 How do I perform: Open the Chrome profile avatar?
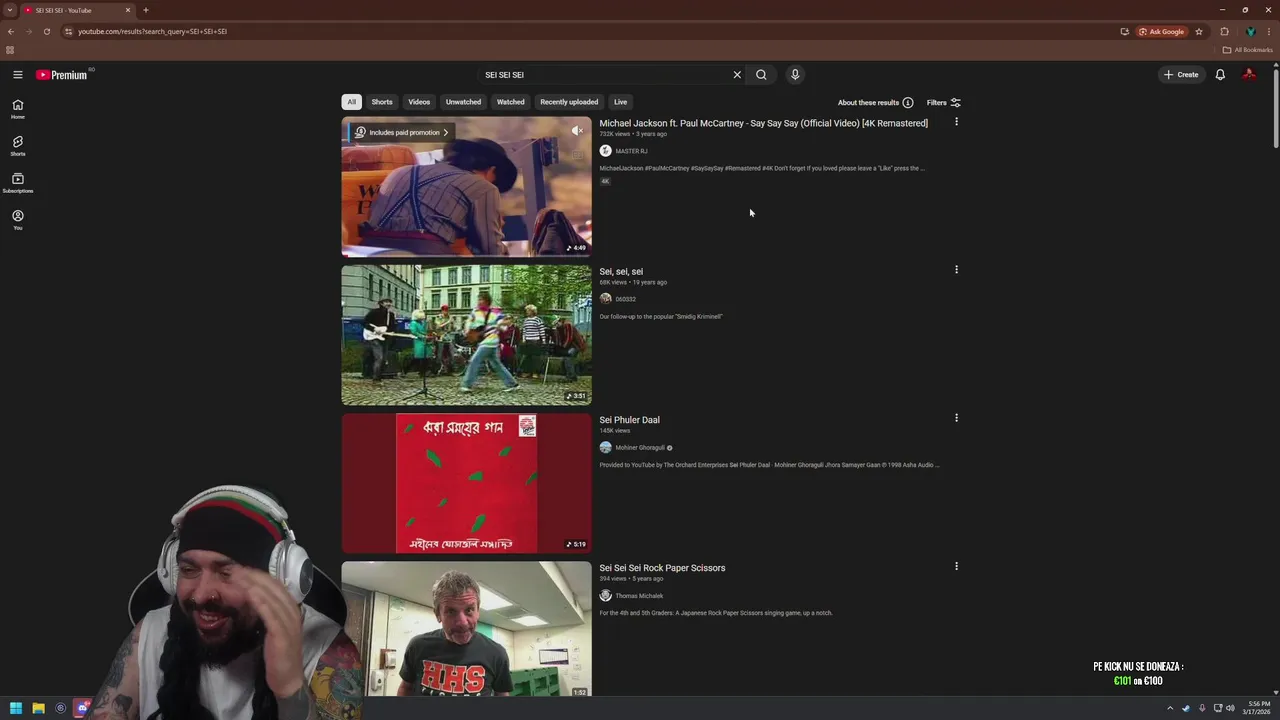pos(1250,31)
